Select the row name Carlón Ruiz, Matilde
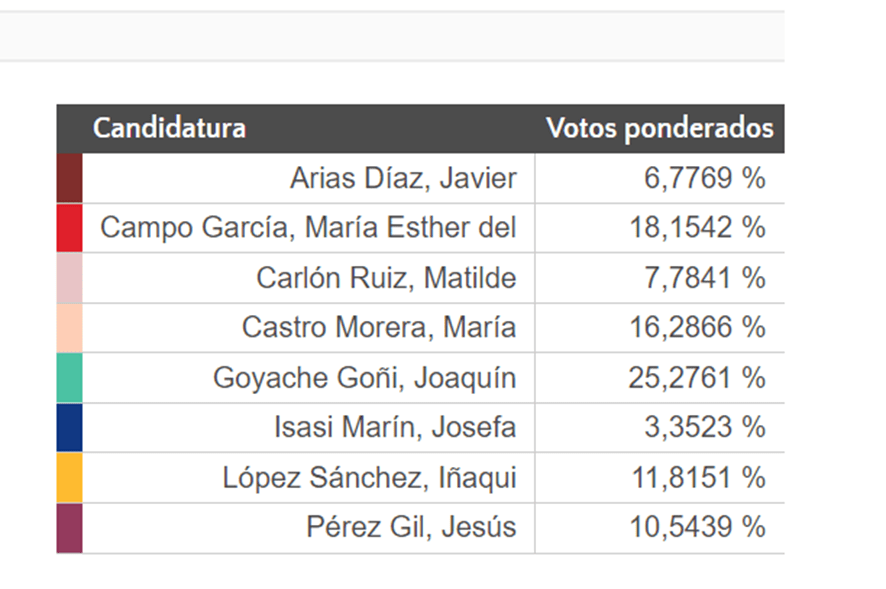Screen dimensions: 886x589 click(386, 278)
